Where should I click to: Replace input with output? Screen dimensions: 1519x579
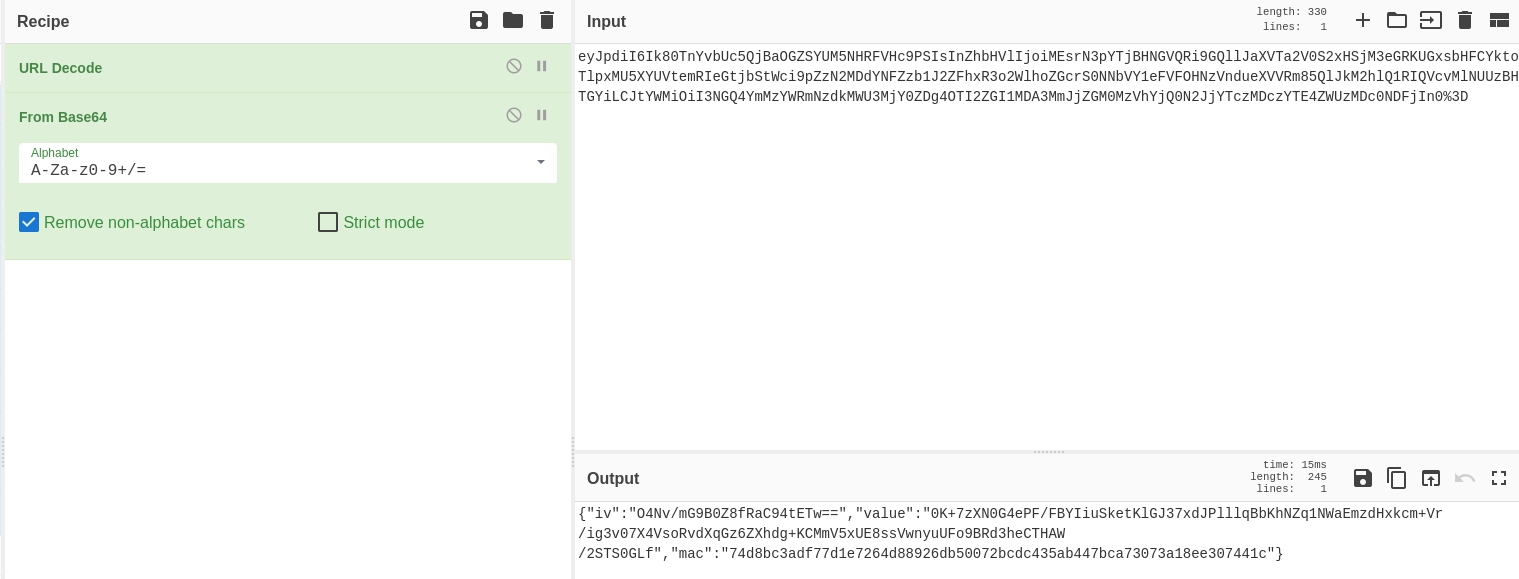(x=1431, y=478)
